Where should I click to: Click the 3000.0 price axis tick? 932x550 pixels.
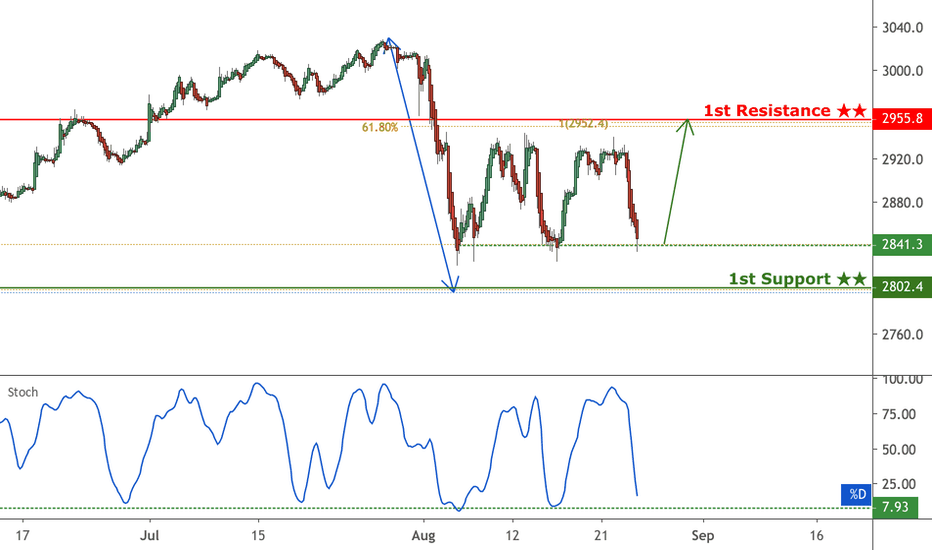902,71
